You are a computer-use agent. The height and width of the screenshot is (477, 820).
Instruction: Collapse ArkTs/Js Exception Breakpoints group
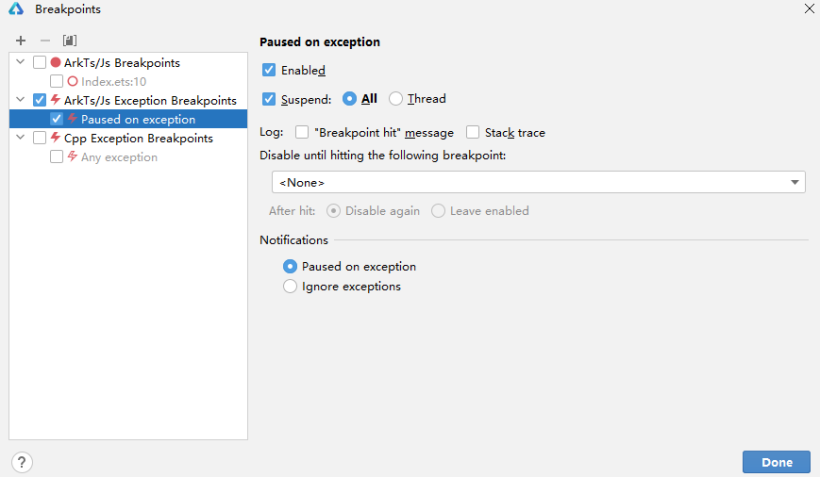20,100
